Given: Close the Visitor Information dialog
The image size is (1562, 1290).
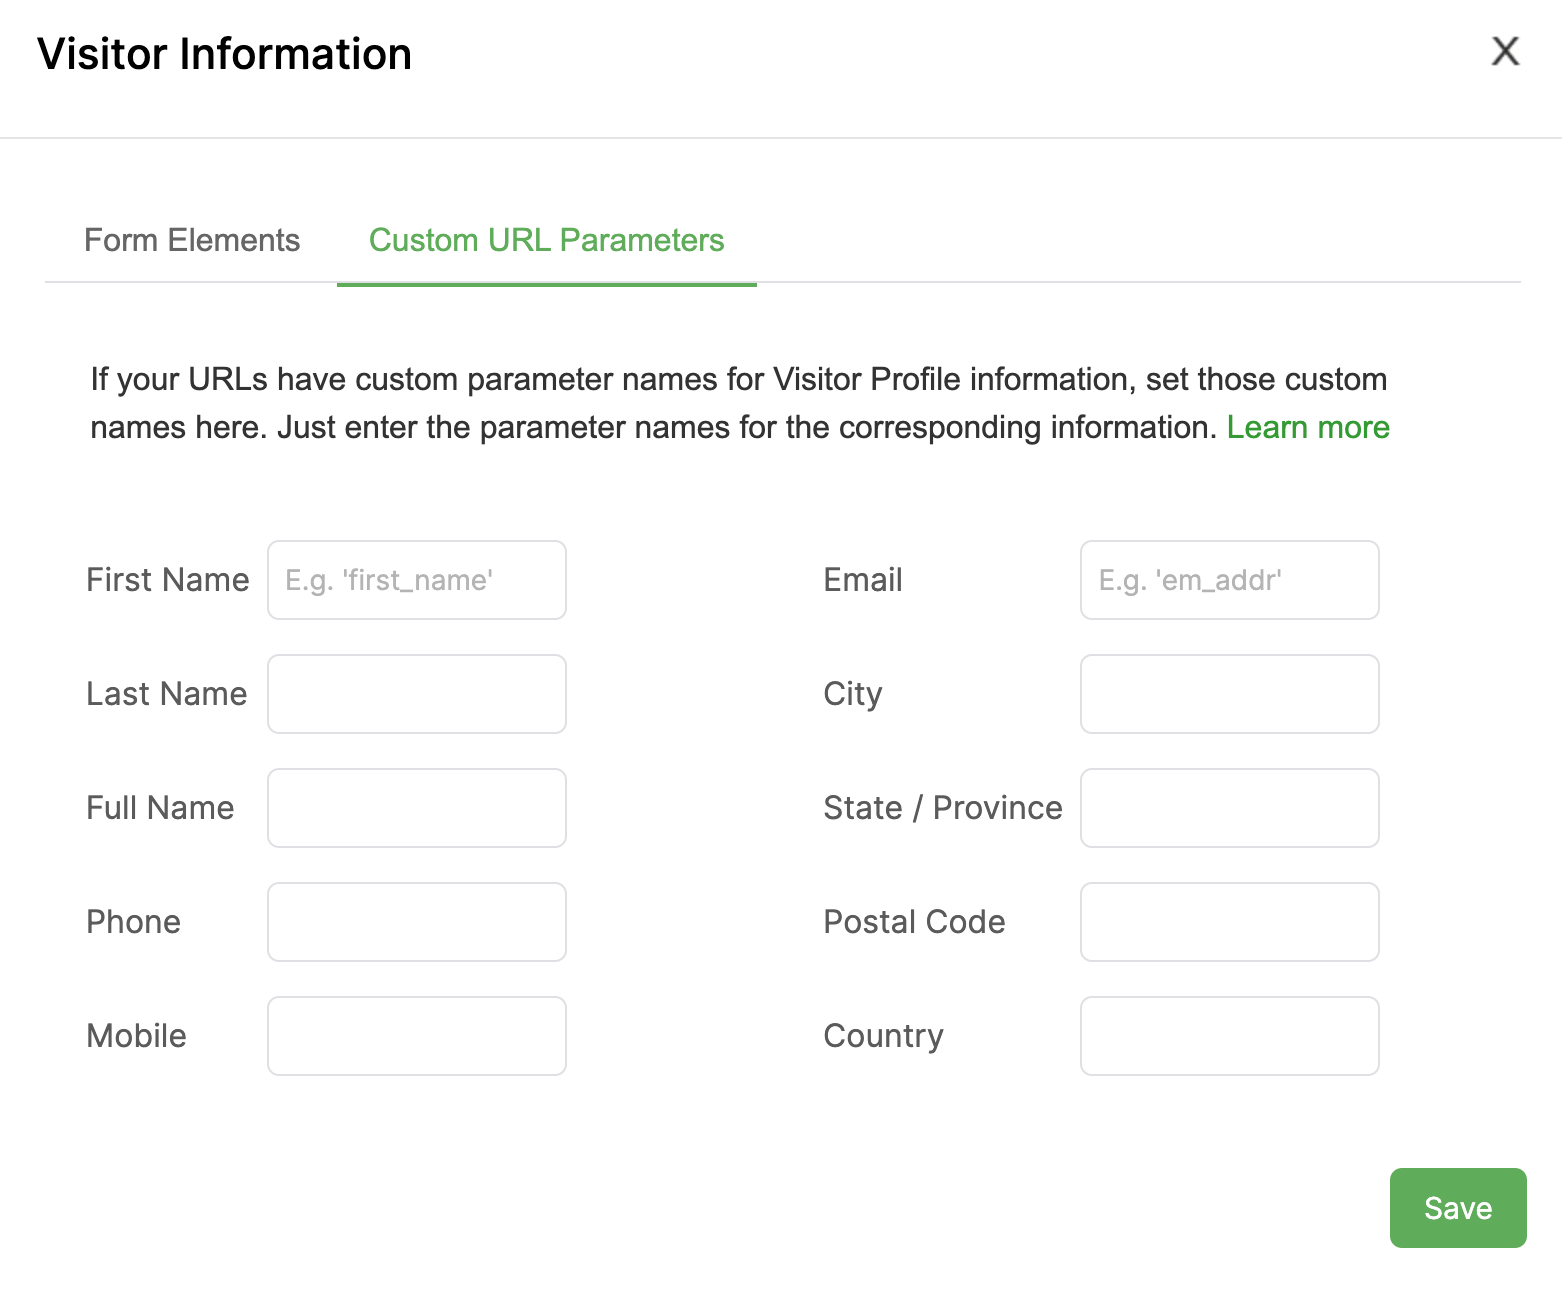Looking at the screenshot, I should [x=1505, y=51].
